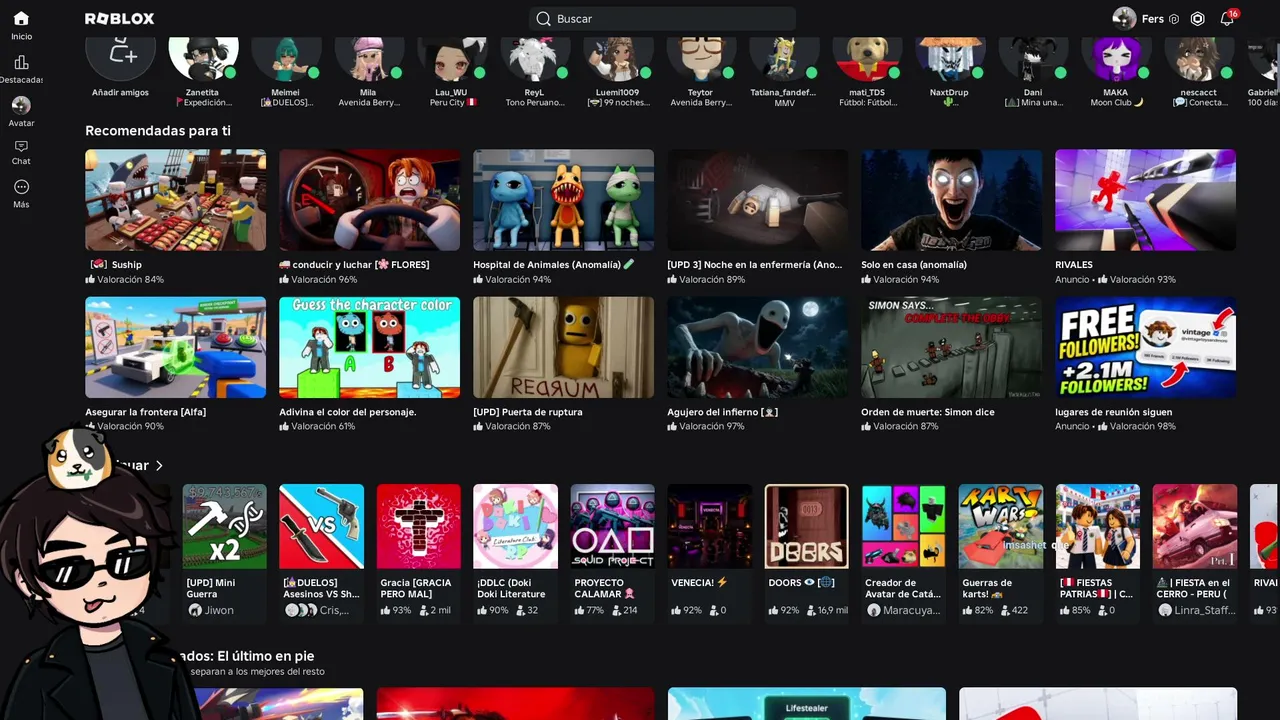
Task: Open Hospital de Animales game thumbnail
Action: pos(563,200)
